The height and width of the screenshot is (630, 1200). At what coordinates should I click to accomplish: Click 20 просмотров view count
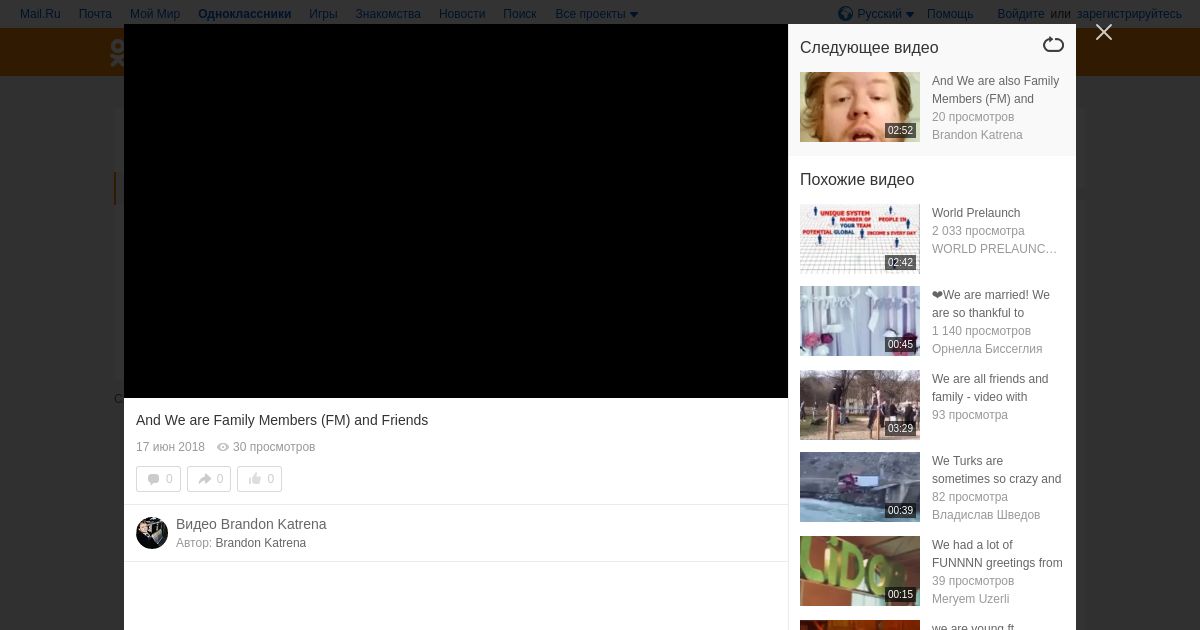click(973, 117)
